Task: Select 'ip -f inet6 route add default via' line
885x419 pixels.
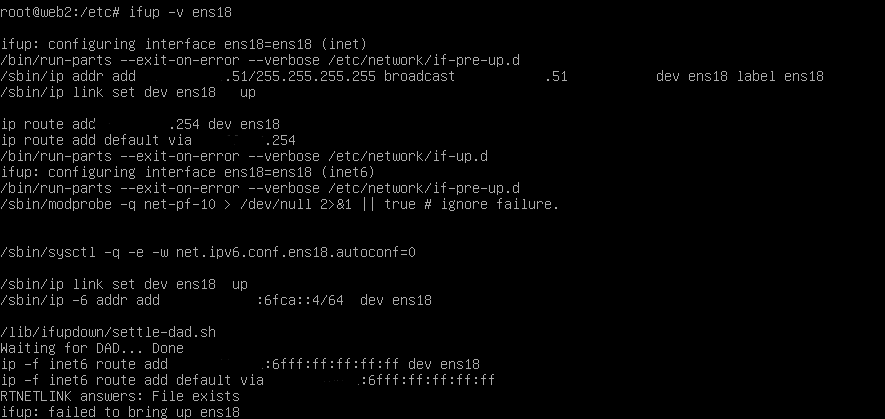Action: coord(248,380)
